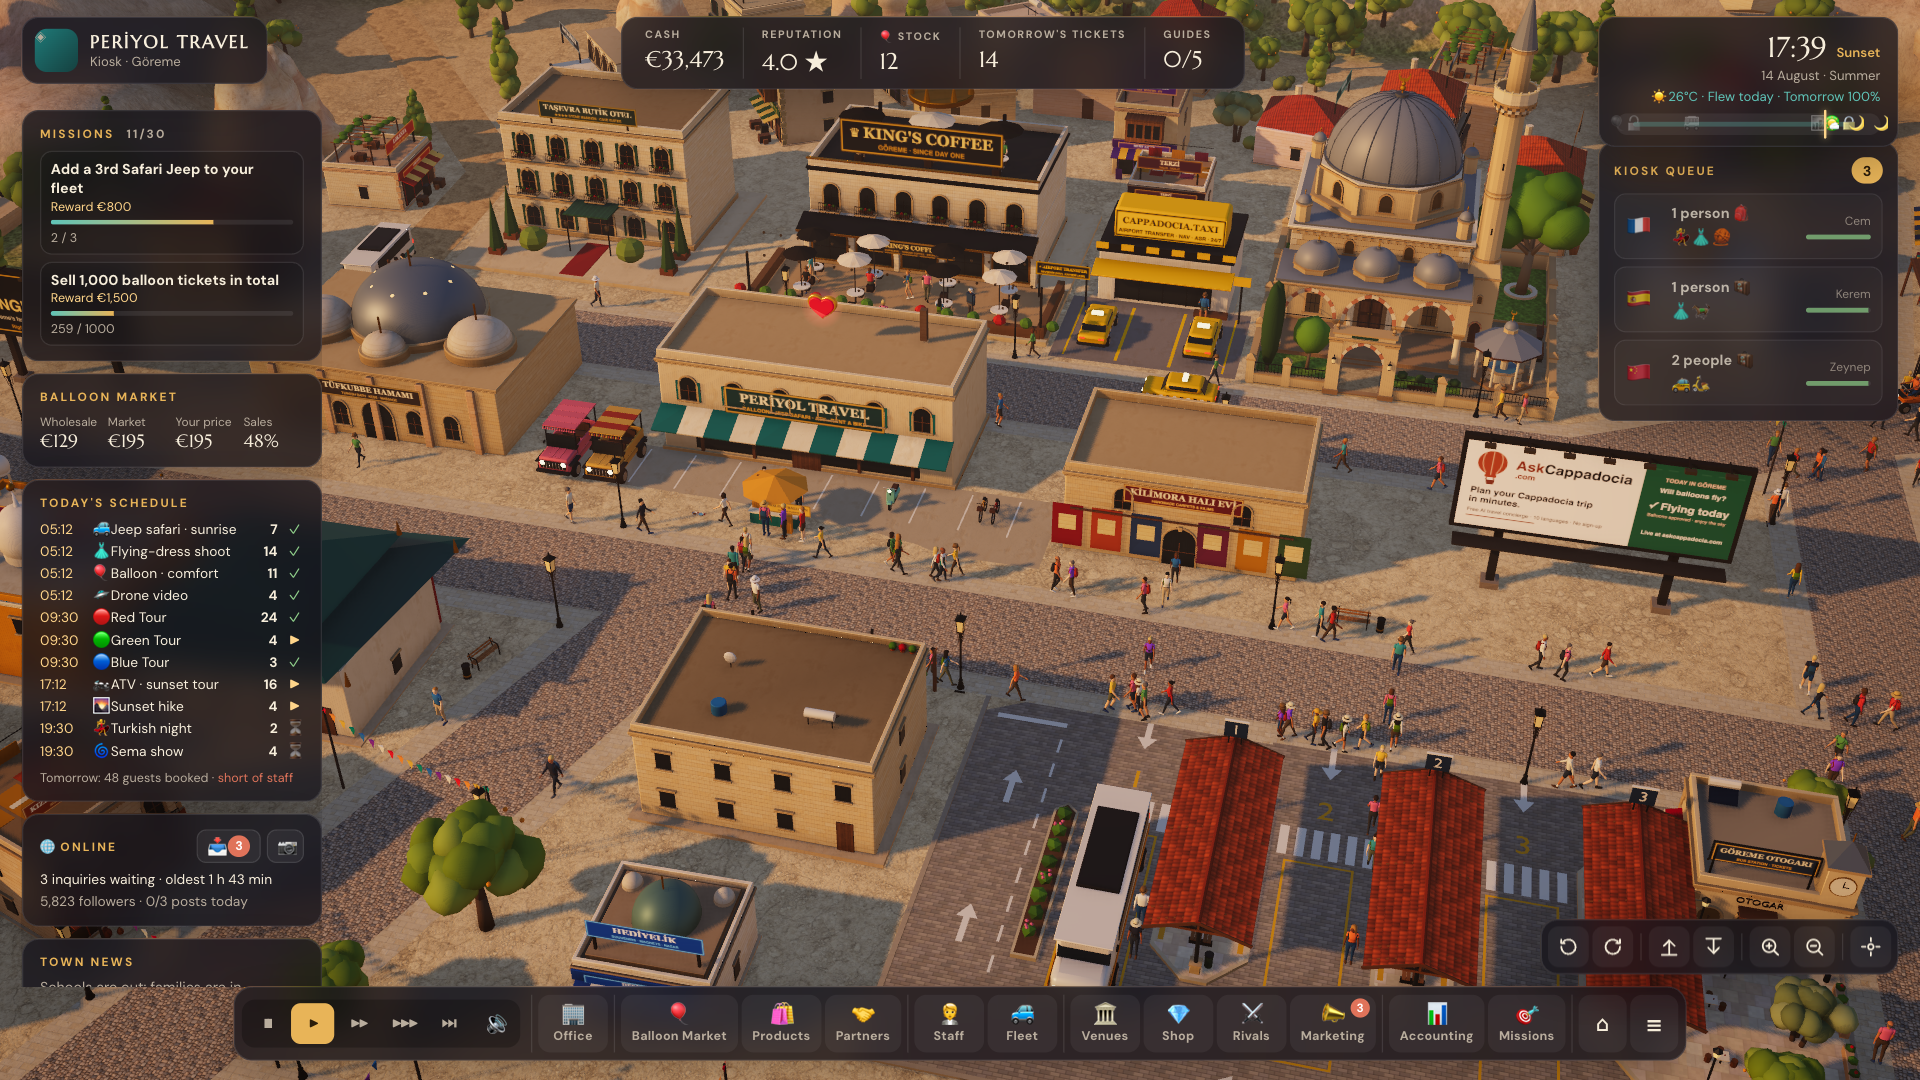1920x1080 pixels.
Task: Skip to next event
Action: [450, 1023]
